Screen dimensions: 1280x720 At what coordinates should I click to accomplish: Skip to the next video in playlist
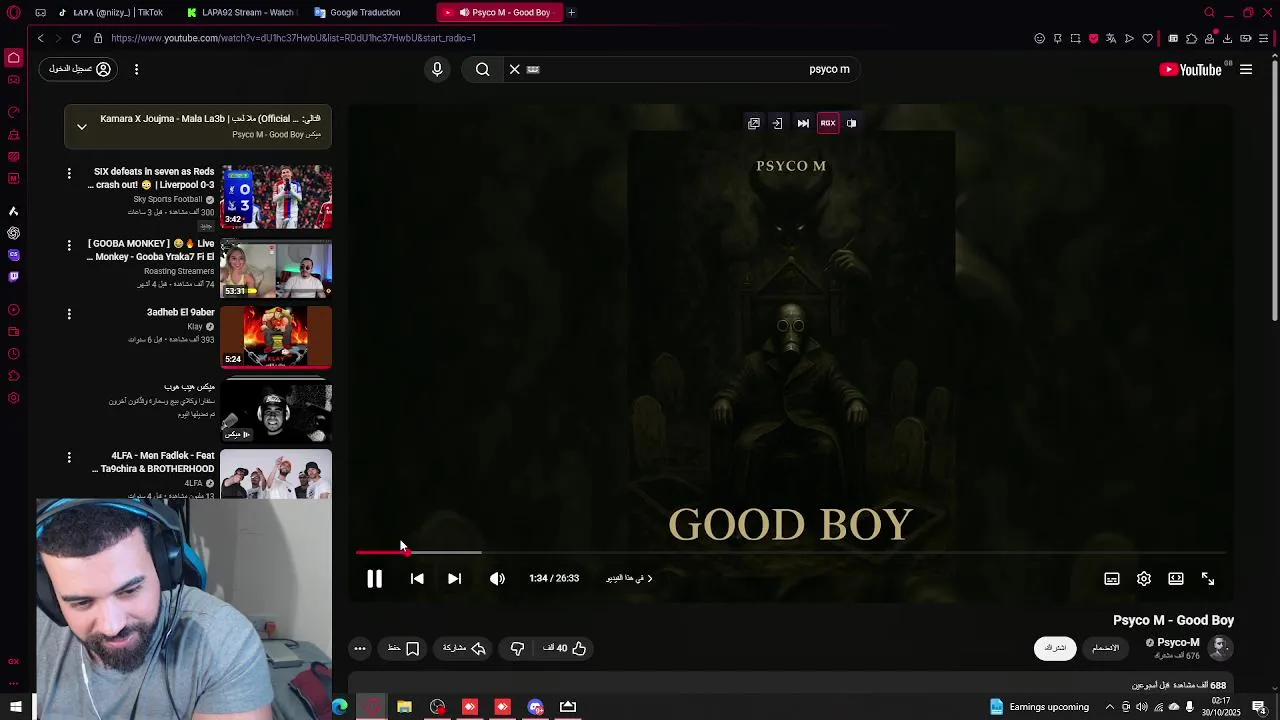[454, 579]
